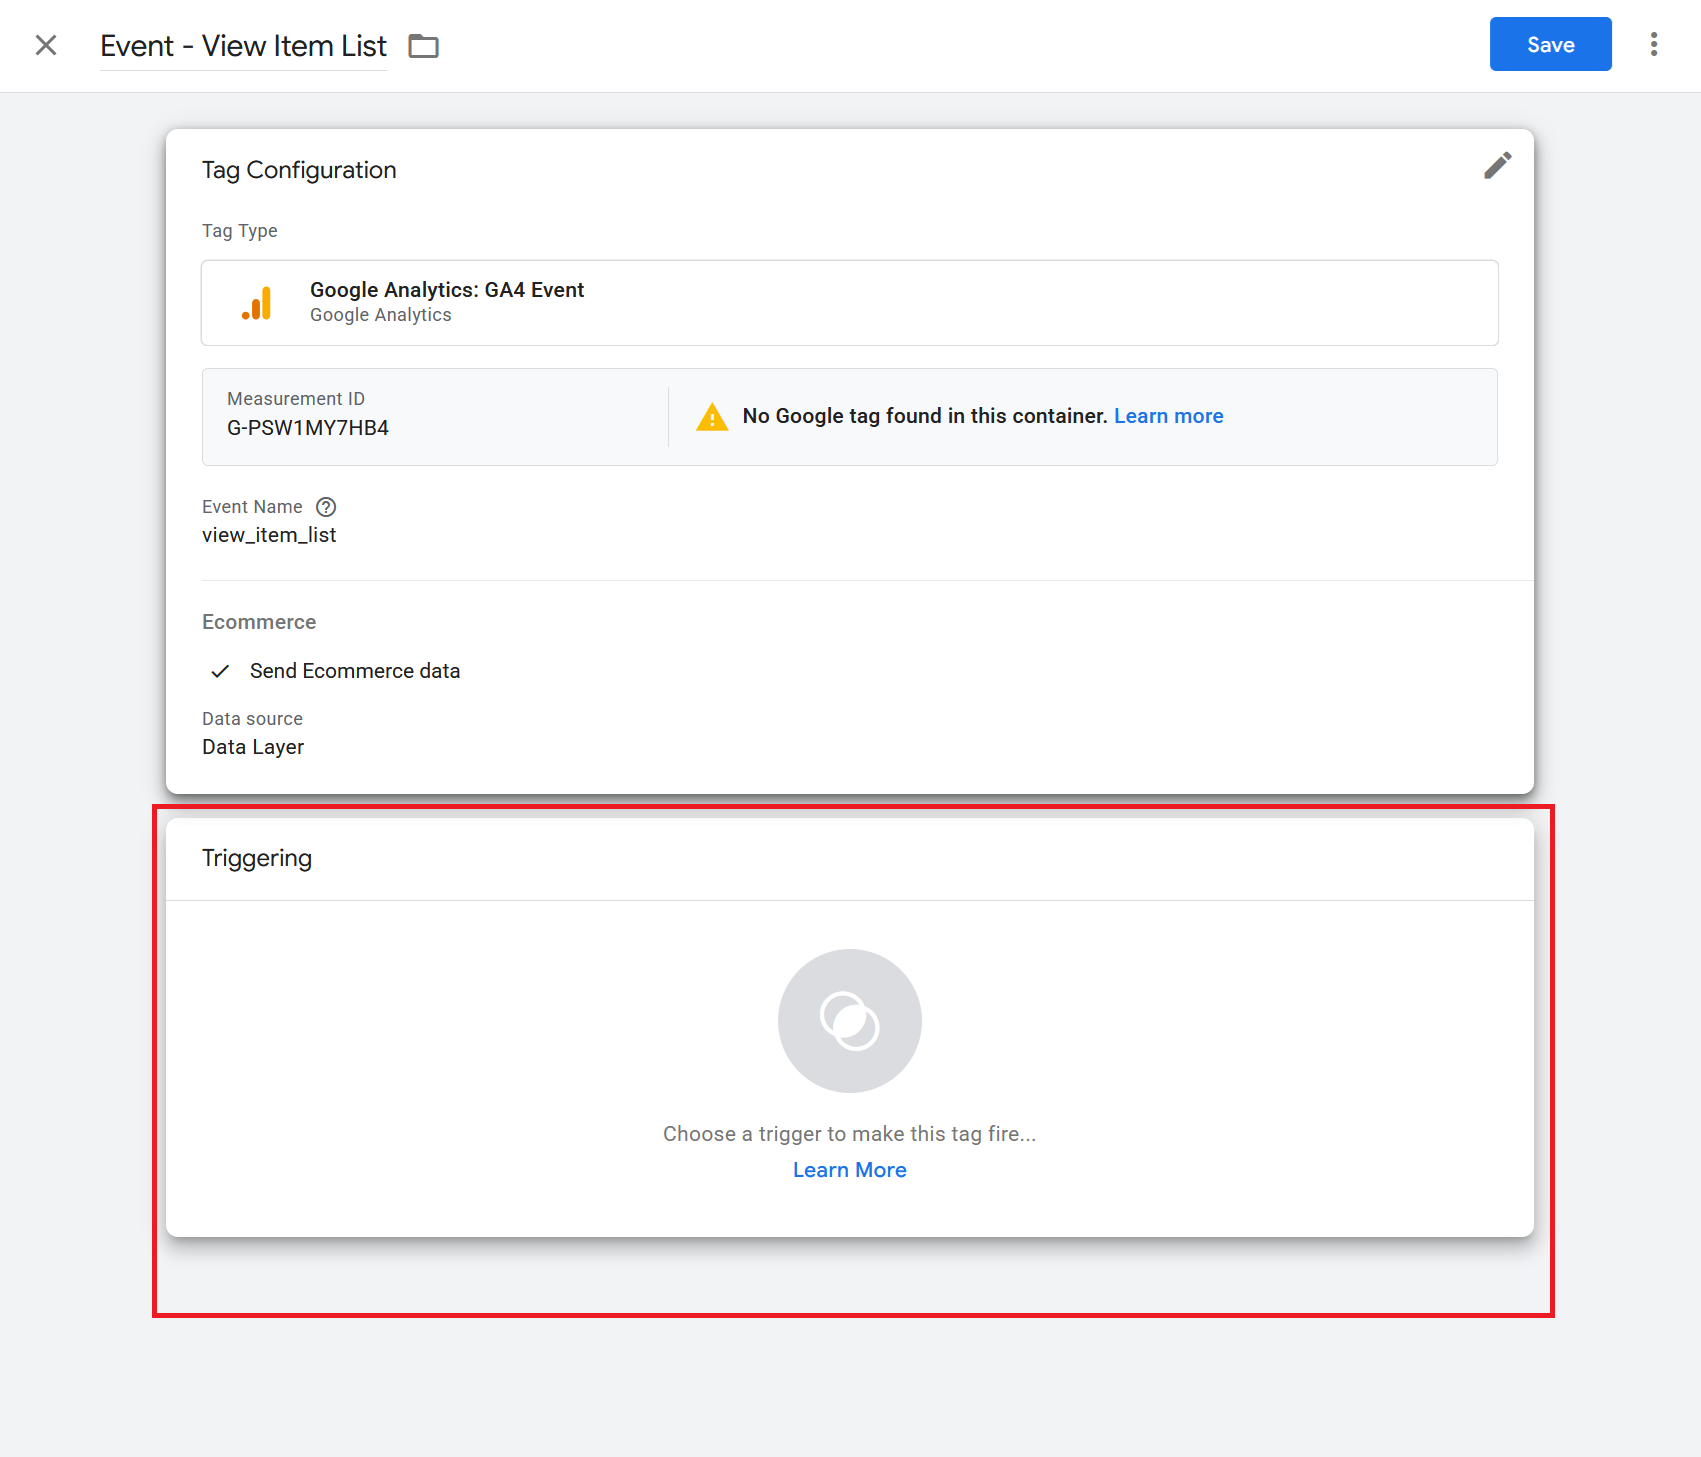Click the Event Name help question icon
1701x1457 pixels.
[326, 507]
